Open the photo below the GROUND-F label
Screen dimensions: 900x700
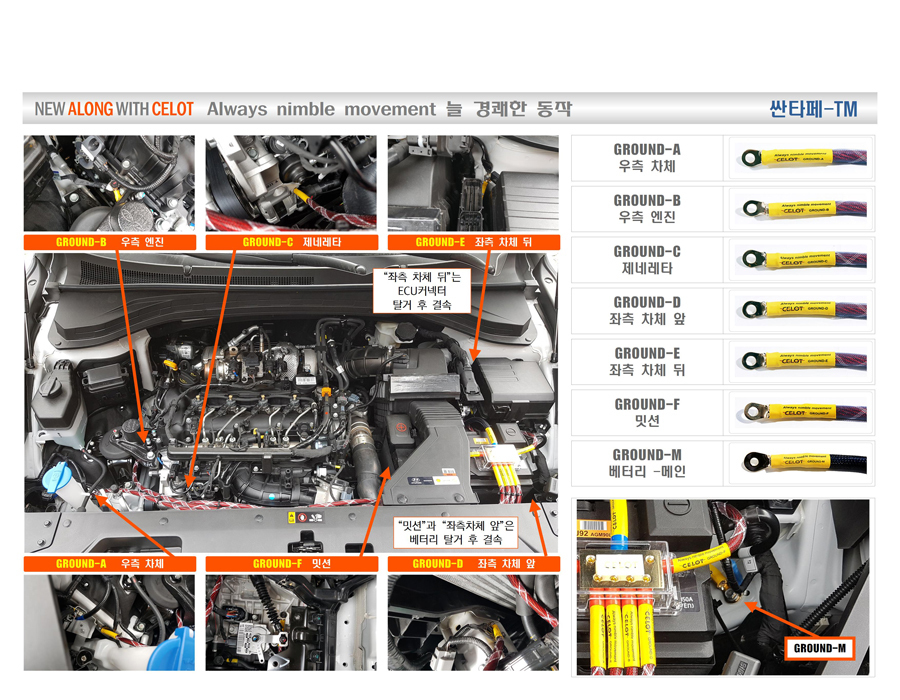291,622
